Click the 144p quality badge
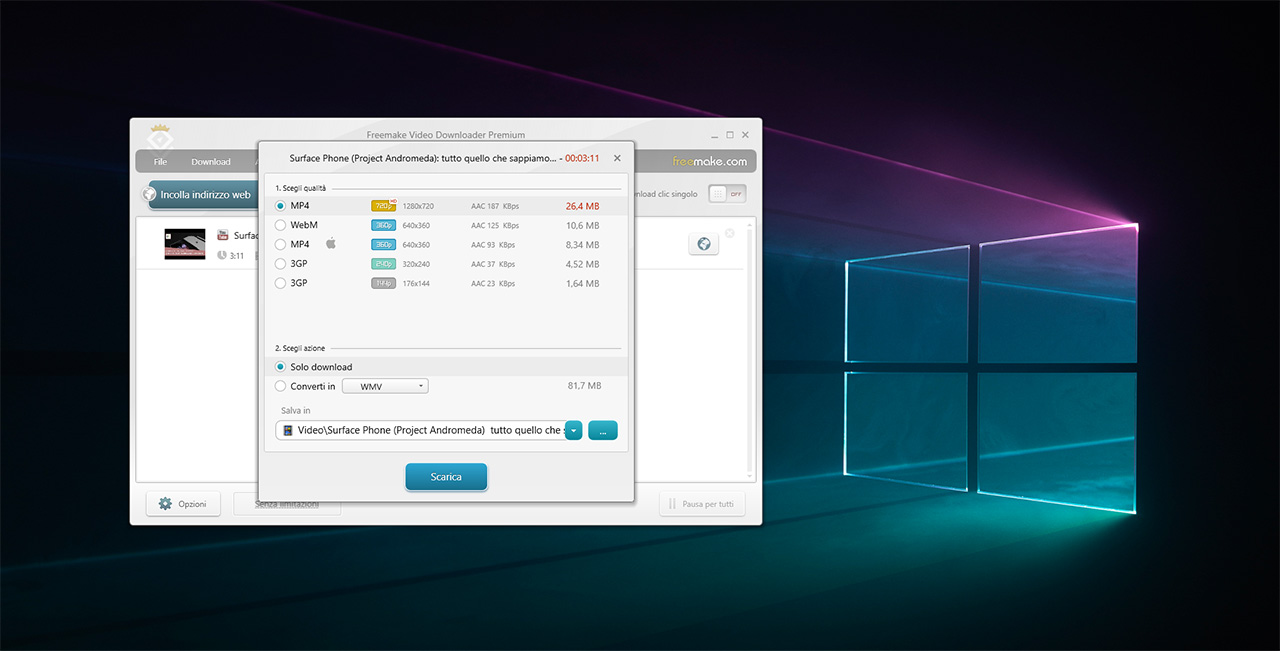Screen dimensions: 1280x651 point(384,283)
